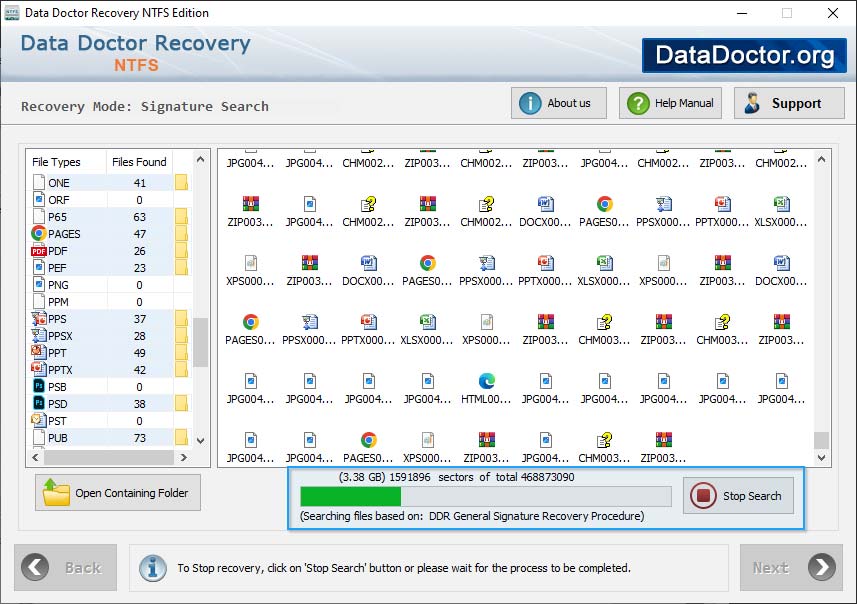The height and width of the screenshot is (604, 857).
Task: Select the count 47 in PAGES row
Action: coord(140,234)
